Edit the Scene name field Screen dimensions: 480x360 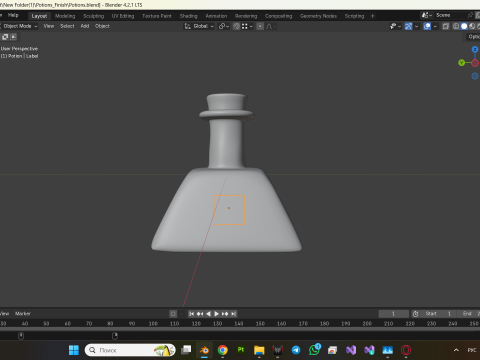450,15
